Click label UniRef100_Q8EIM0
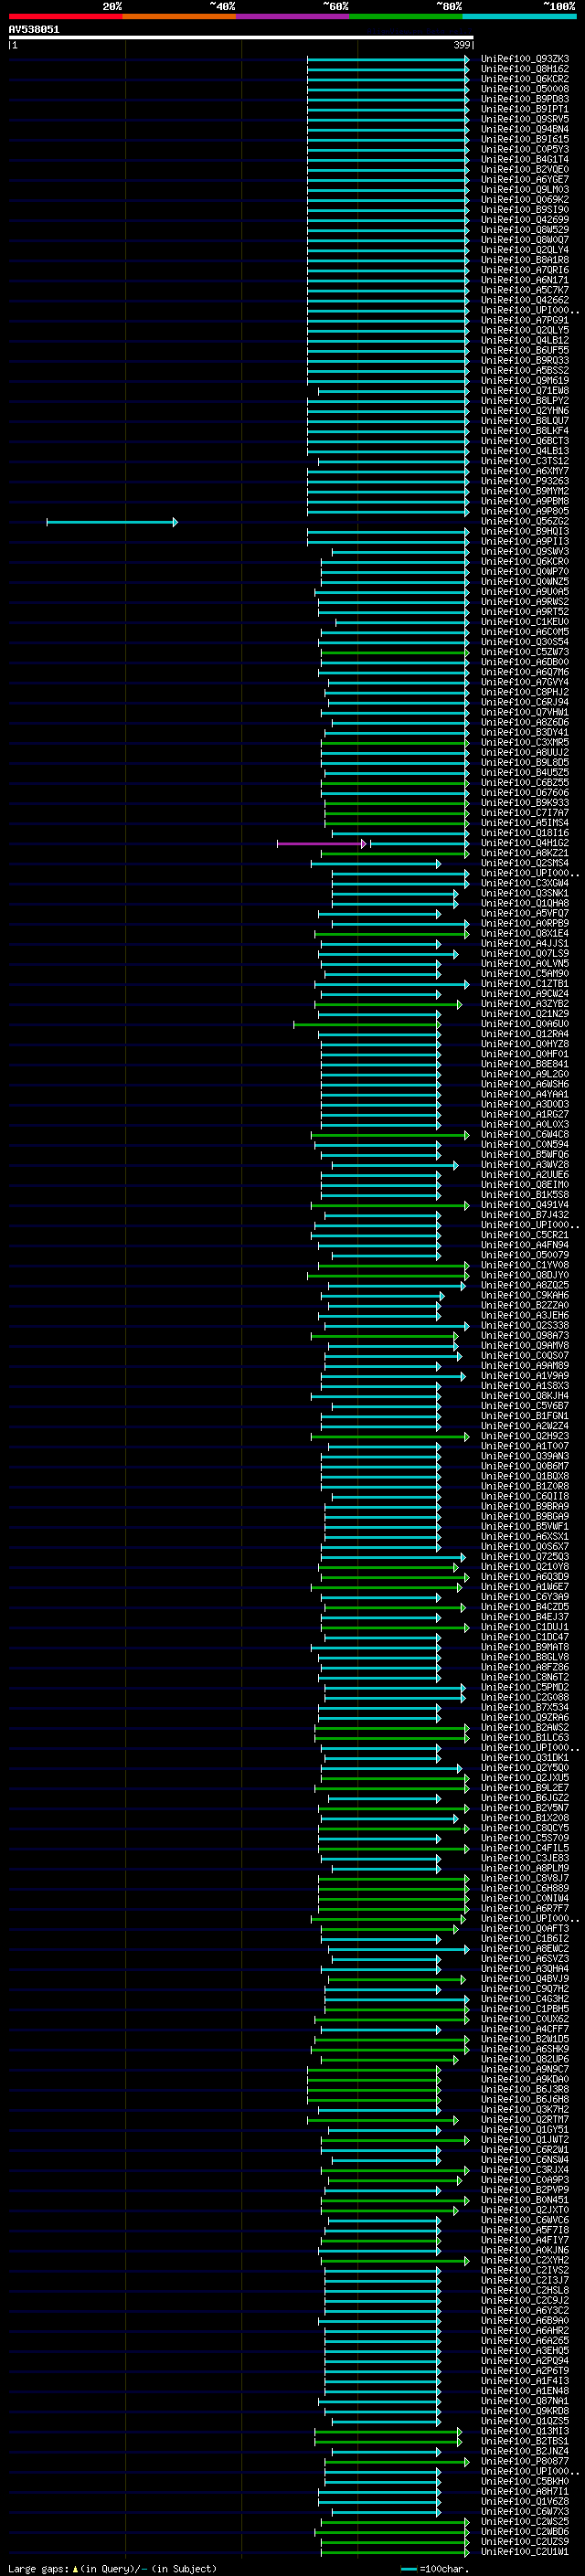 (x=524, y=1185)
